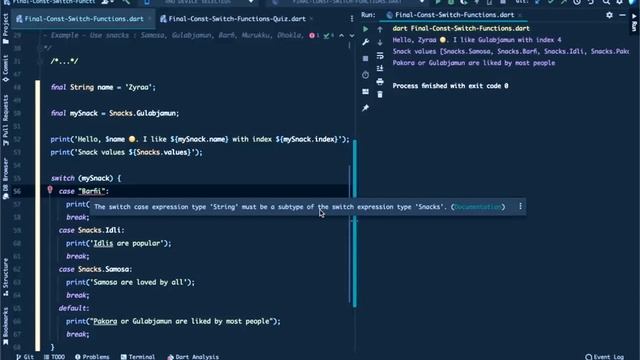Open the Documentation link in error tooltip

[x=478, y=207]
